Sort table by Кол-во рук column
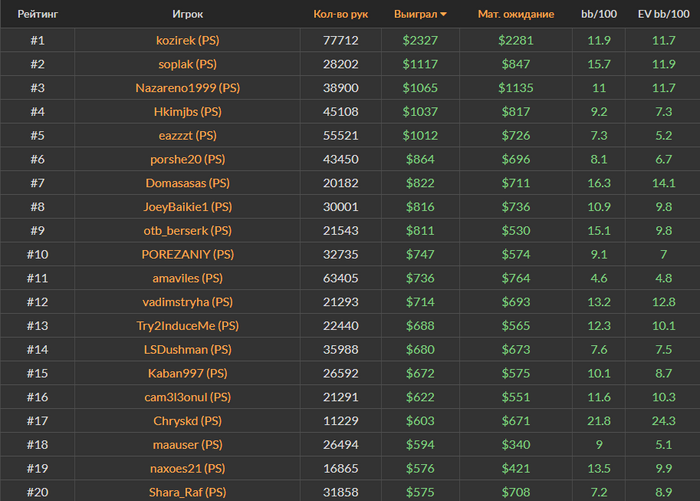This screenshot has height=501, width=700. pyautogui.click(x=340, y=15)
